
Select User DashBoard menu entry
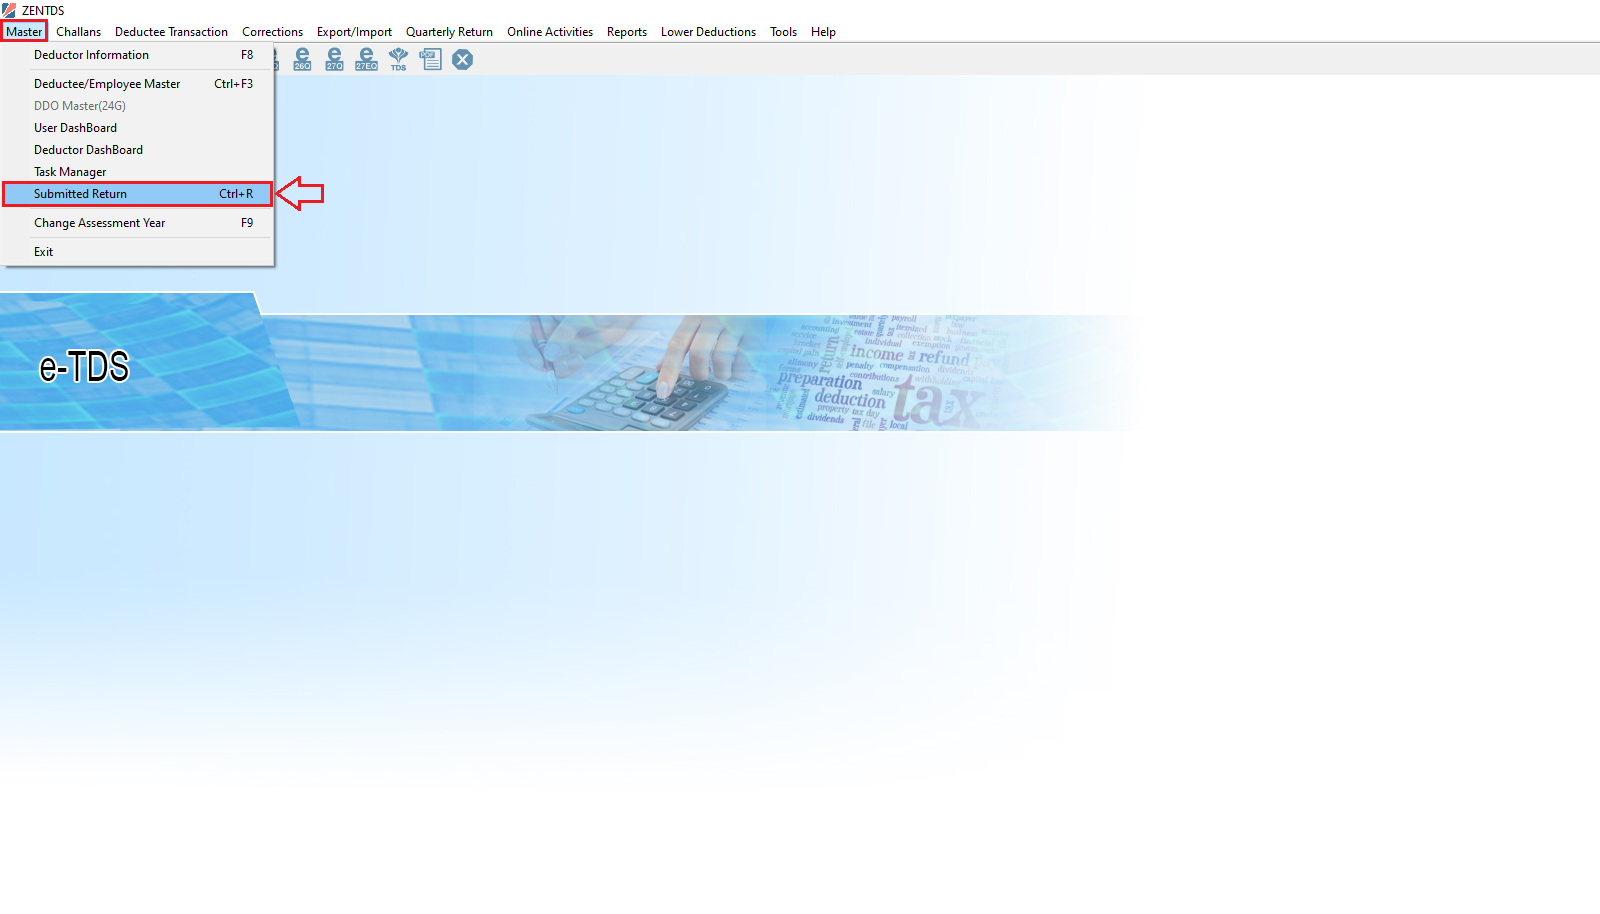(137, 128)
